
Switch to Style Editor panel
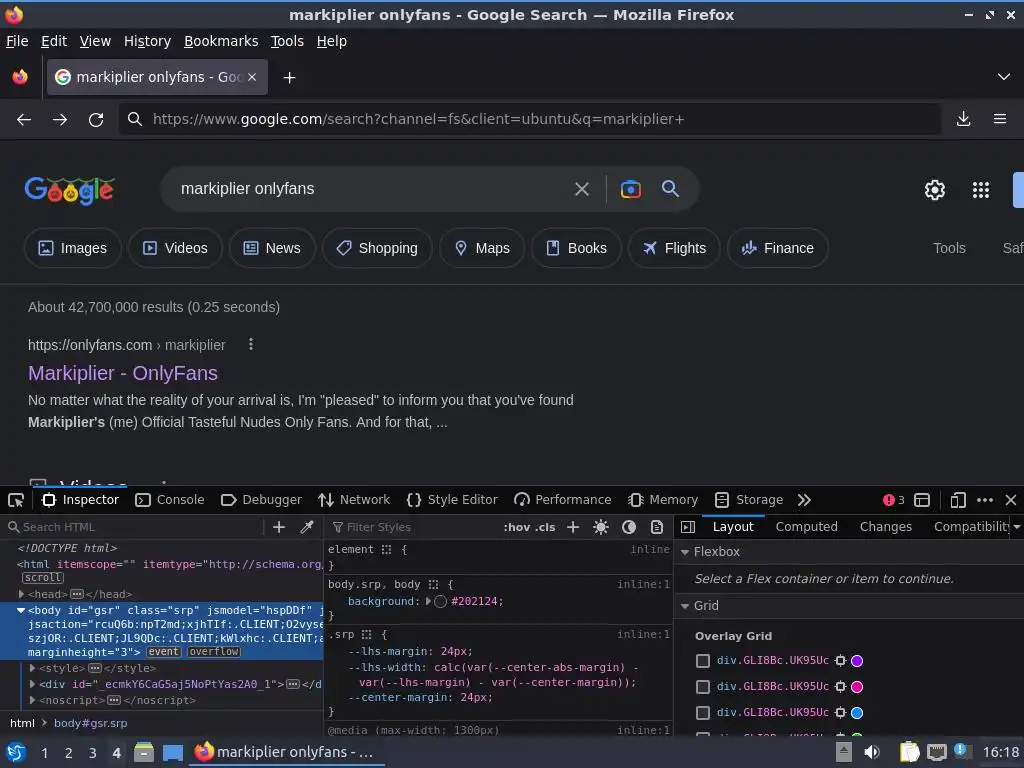click(452, 500)
